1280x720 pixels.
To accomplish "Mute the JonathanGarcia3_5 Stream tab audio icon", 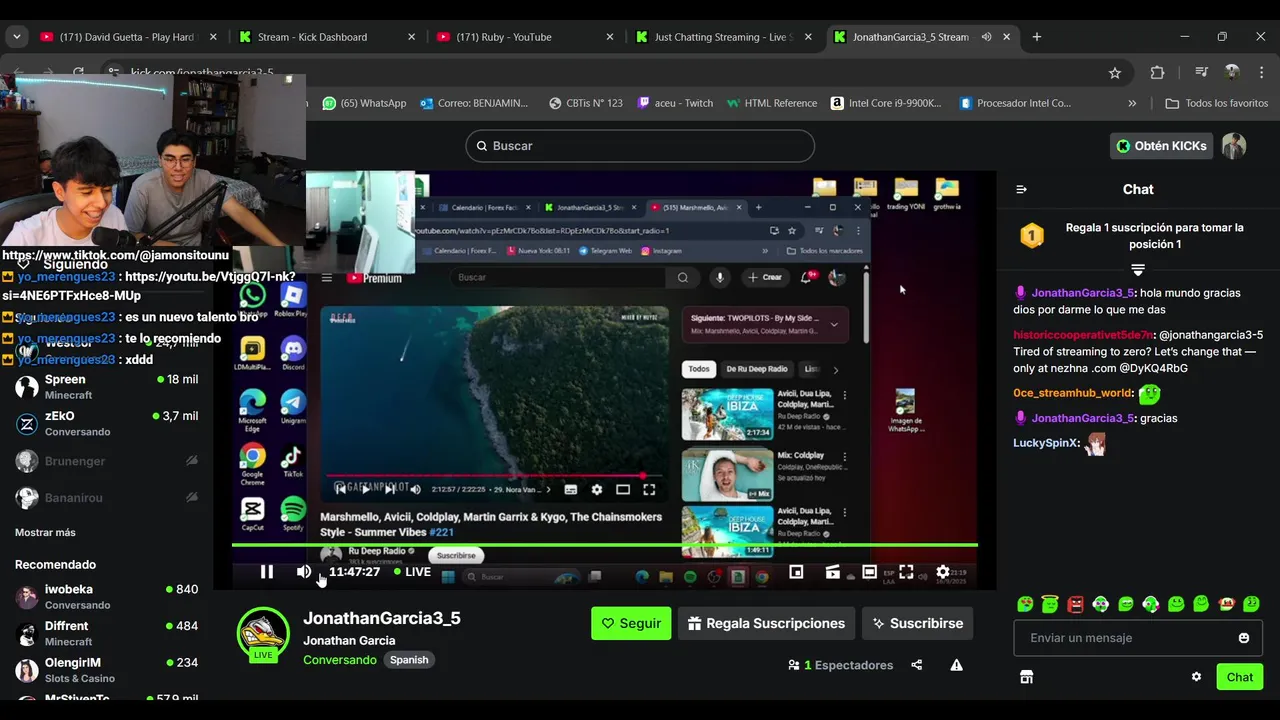I will pyautogui.click(x=986, y=37).
